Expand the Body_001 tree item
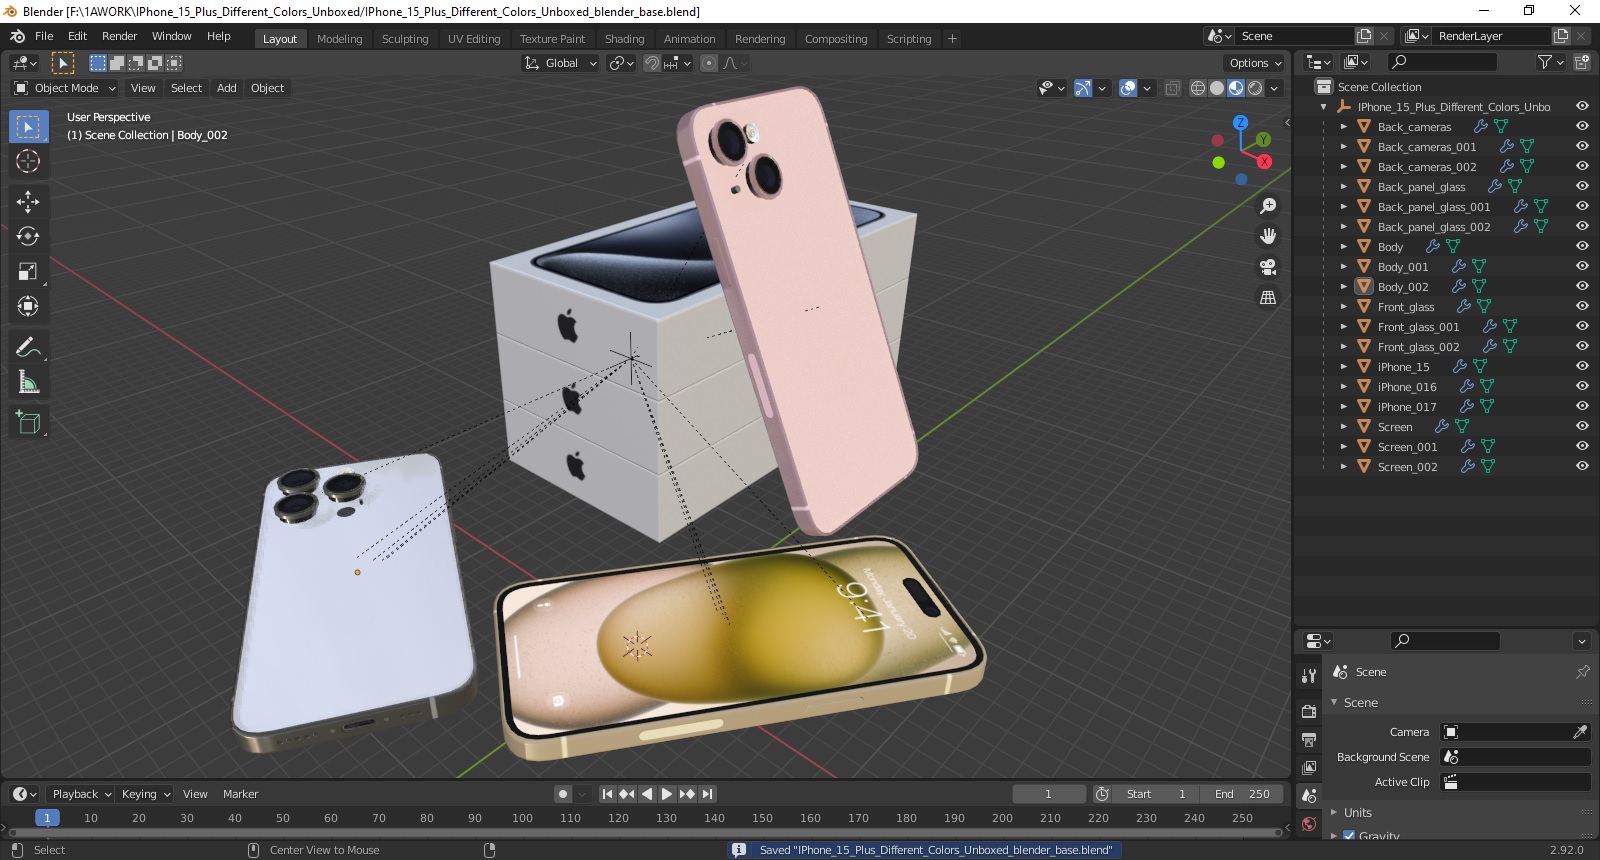This screenshot has width=1600, height=860. coord(1344,267)
